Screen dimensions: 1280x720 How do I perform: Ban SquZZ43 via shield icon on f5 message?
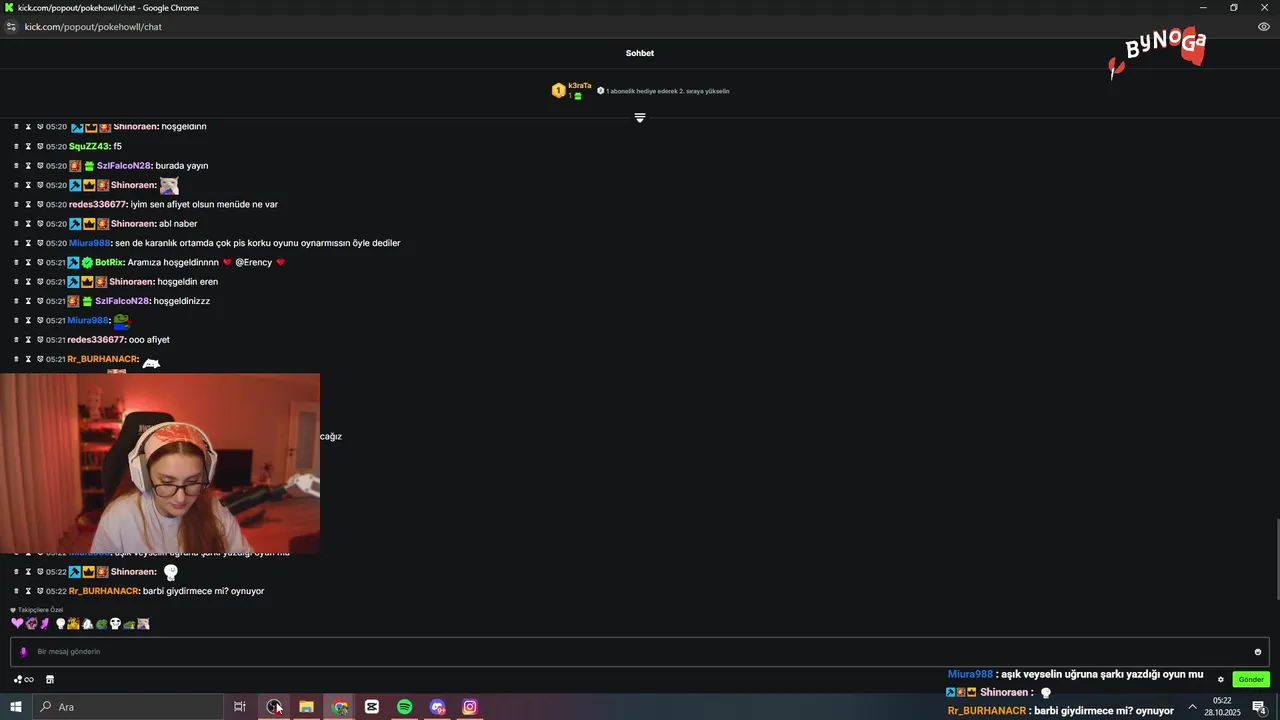[40, 146]
